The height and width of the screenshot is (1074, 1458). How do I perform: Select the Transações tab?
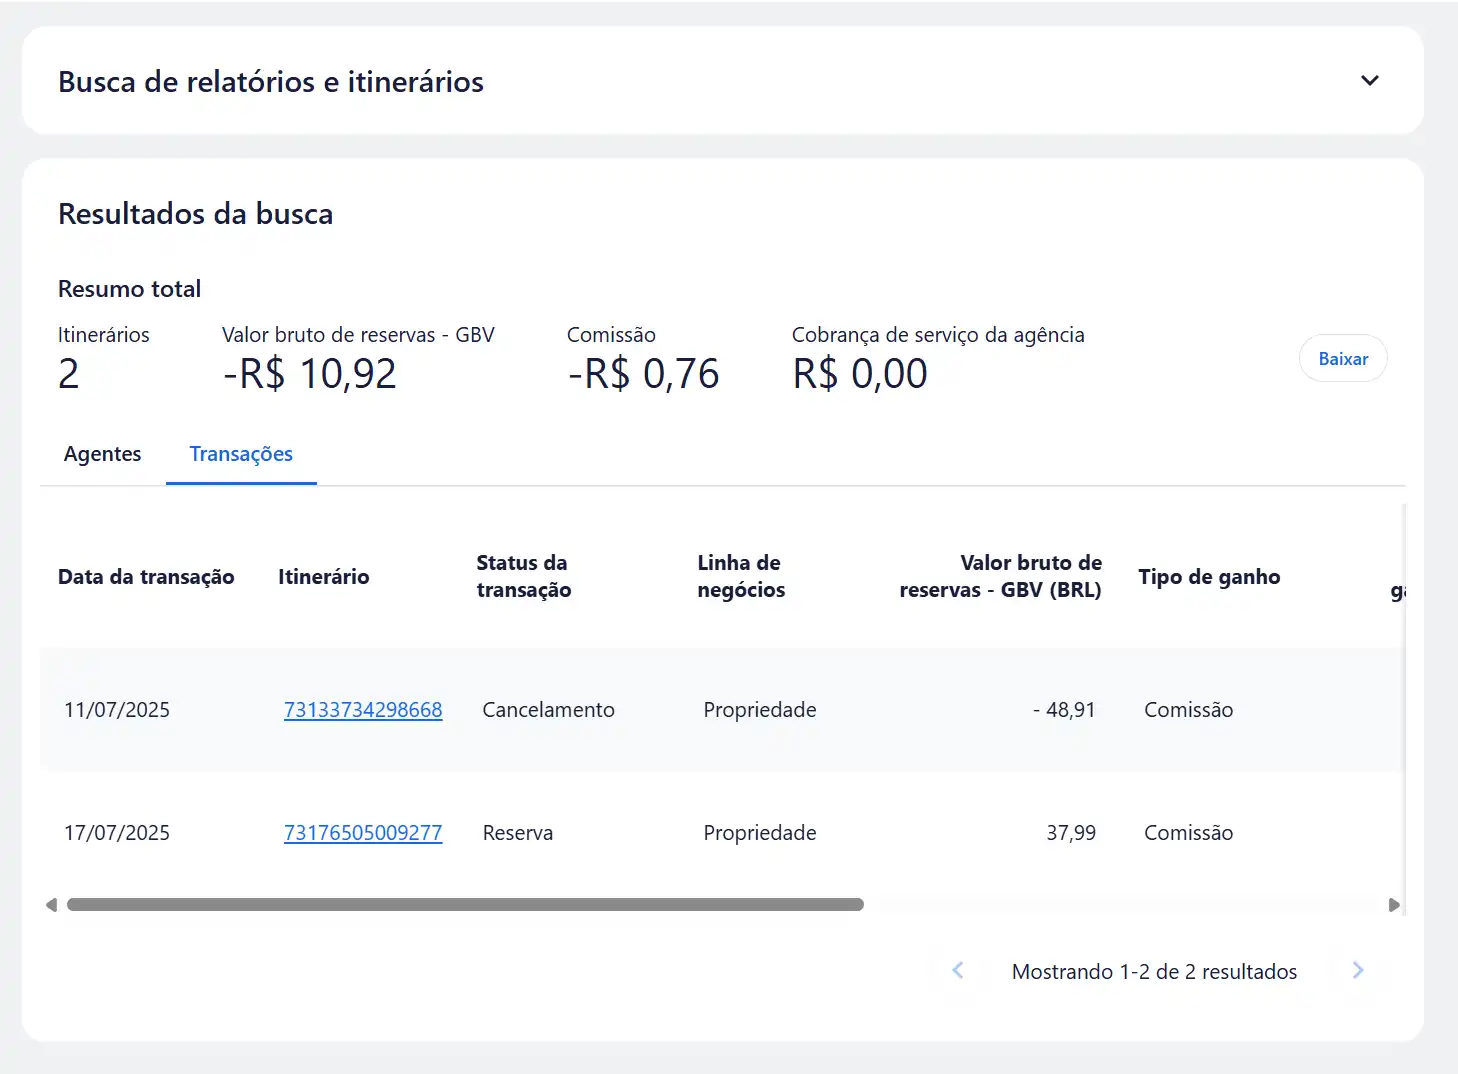[241, 454]
